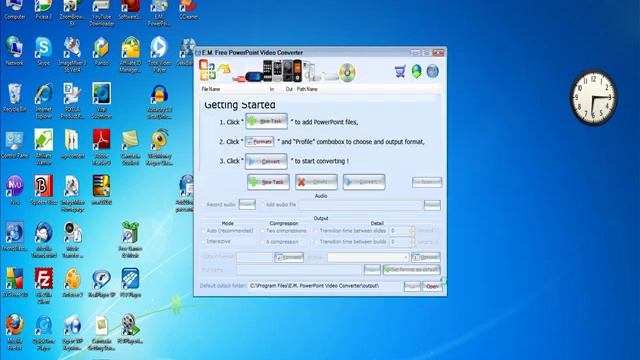This screenshot has width=640, height=360.
Task: Open the Network desktop icon
Action: click(x=14, y=51)
